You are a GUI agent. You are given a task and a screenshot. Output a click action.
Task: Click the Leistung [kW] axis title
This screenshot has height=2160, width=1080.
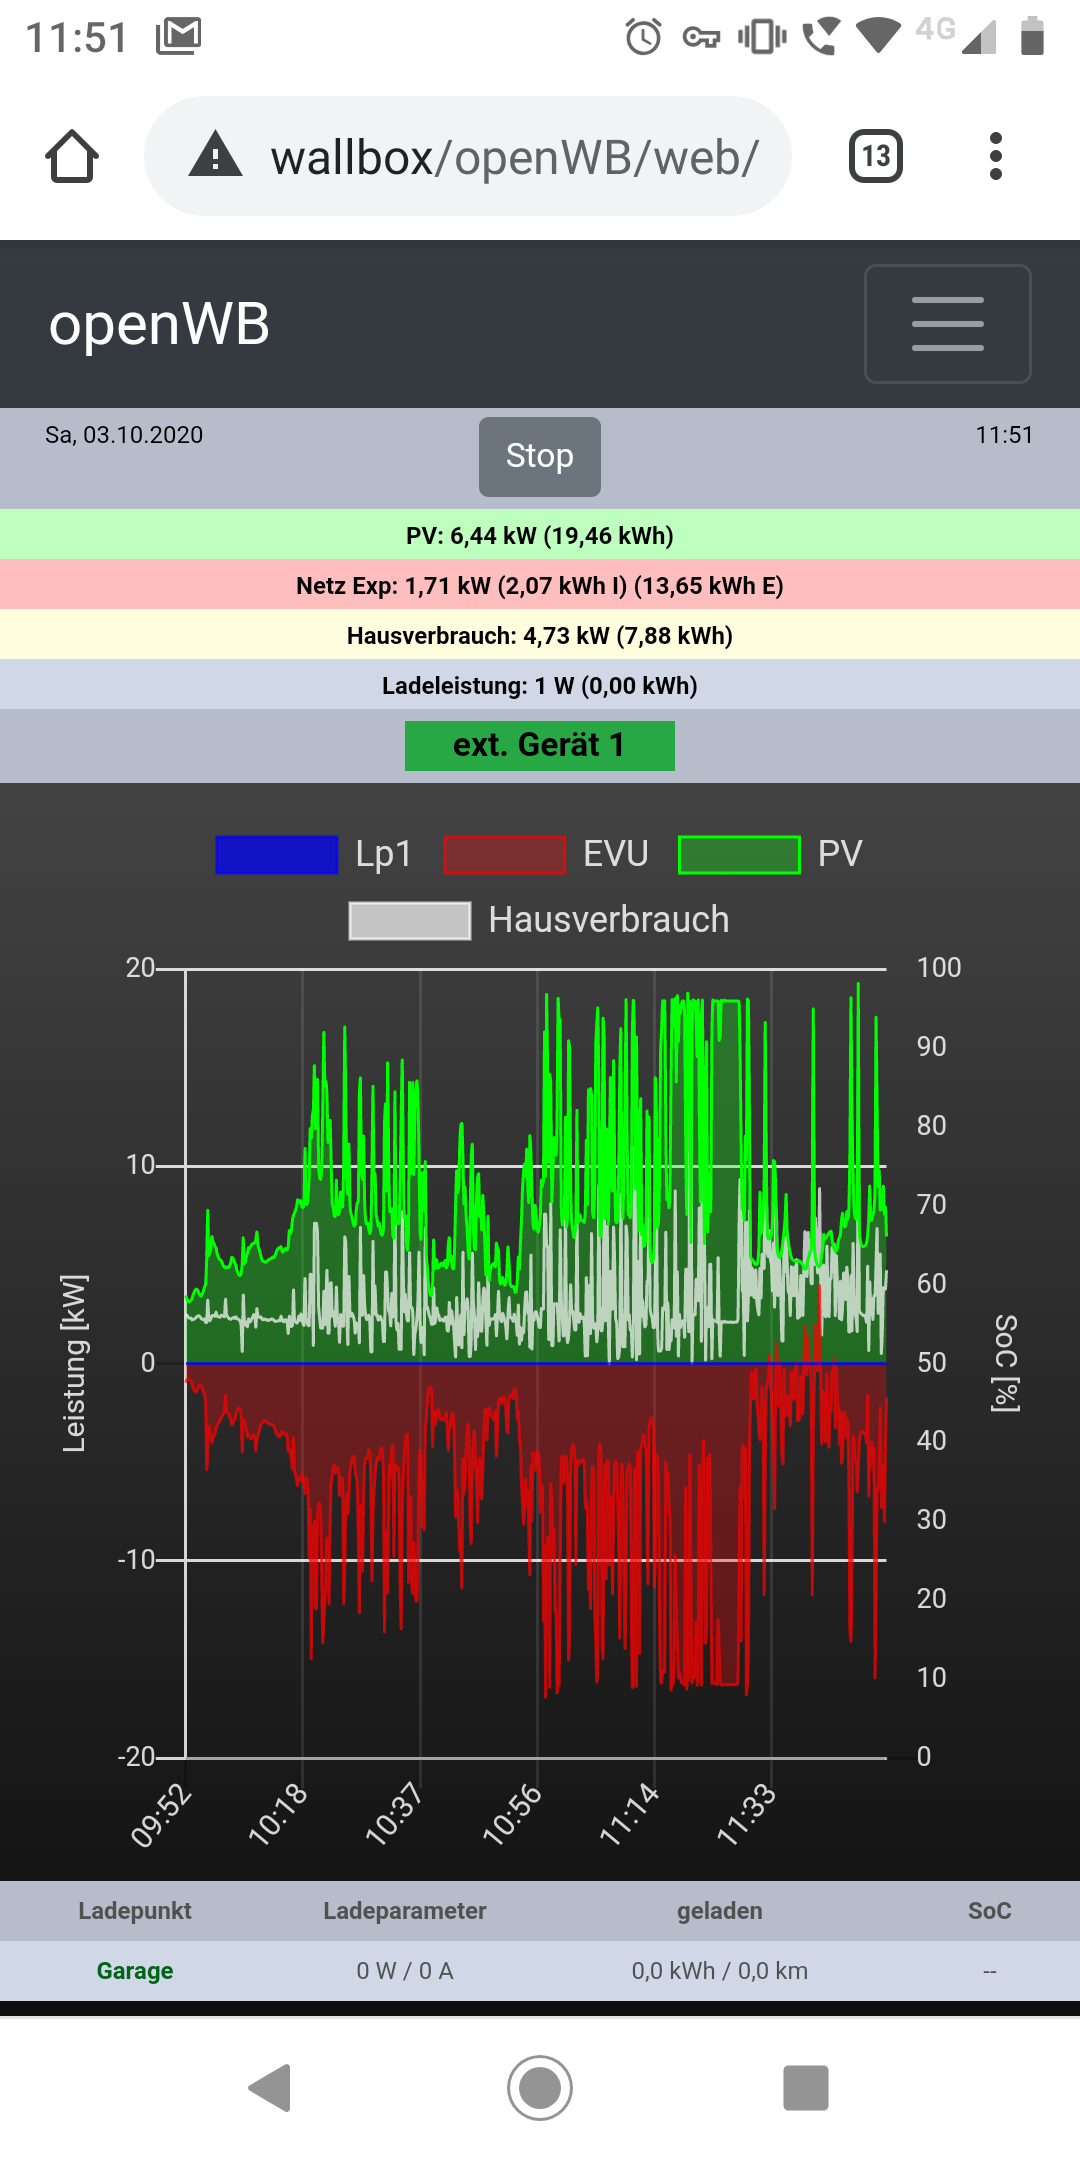(75, 1363)
